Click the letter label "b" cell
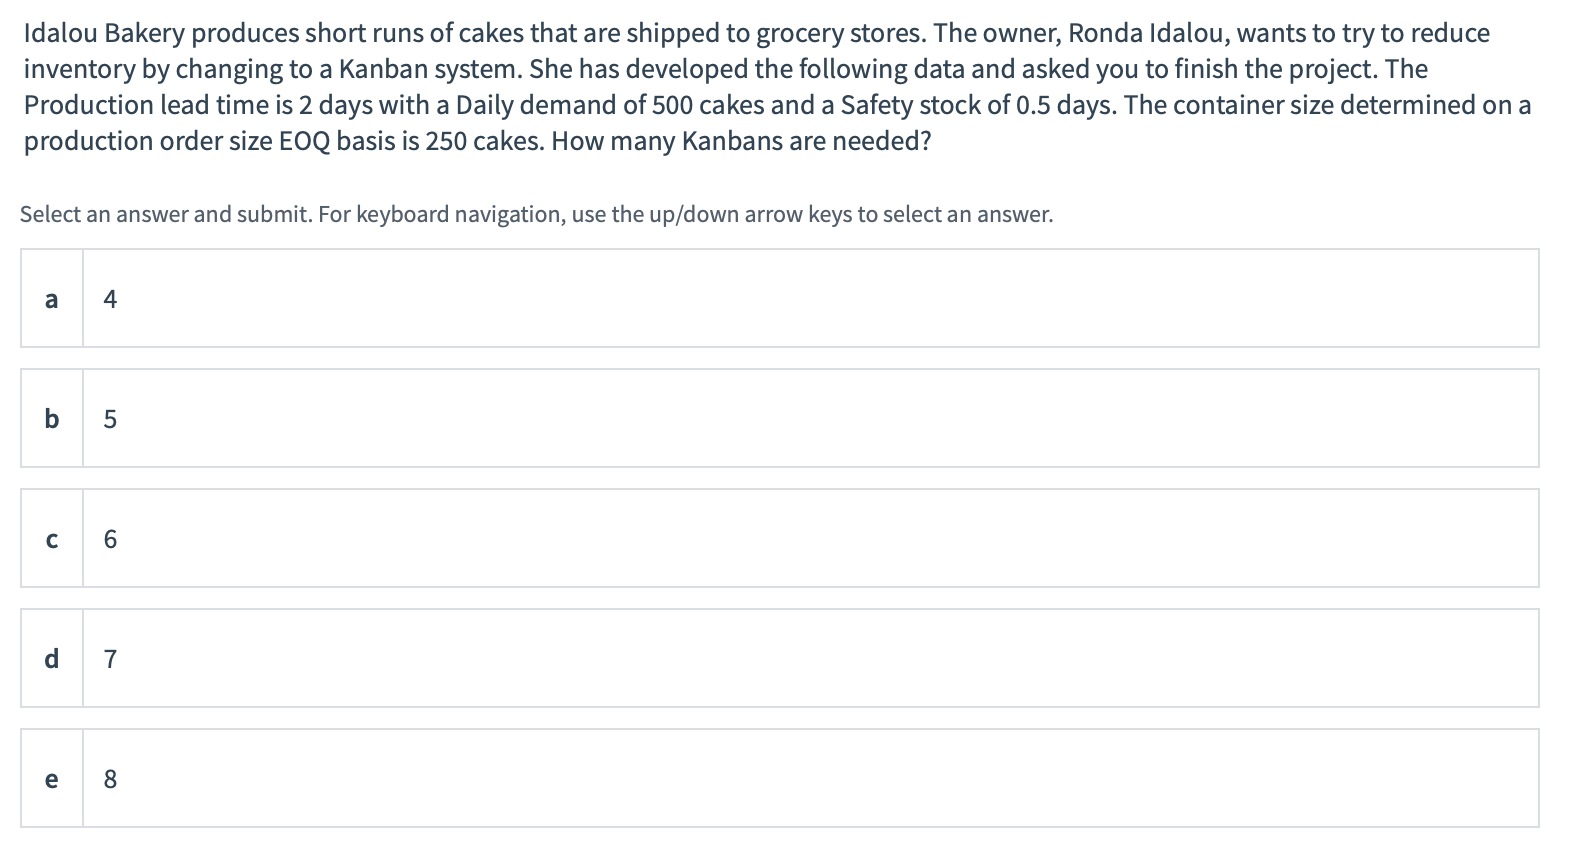Viewport: 1570px width, 866px height. [52, 419]
